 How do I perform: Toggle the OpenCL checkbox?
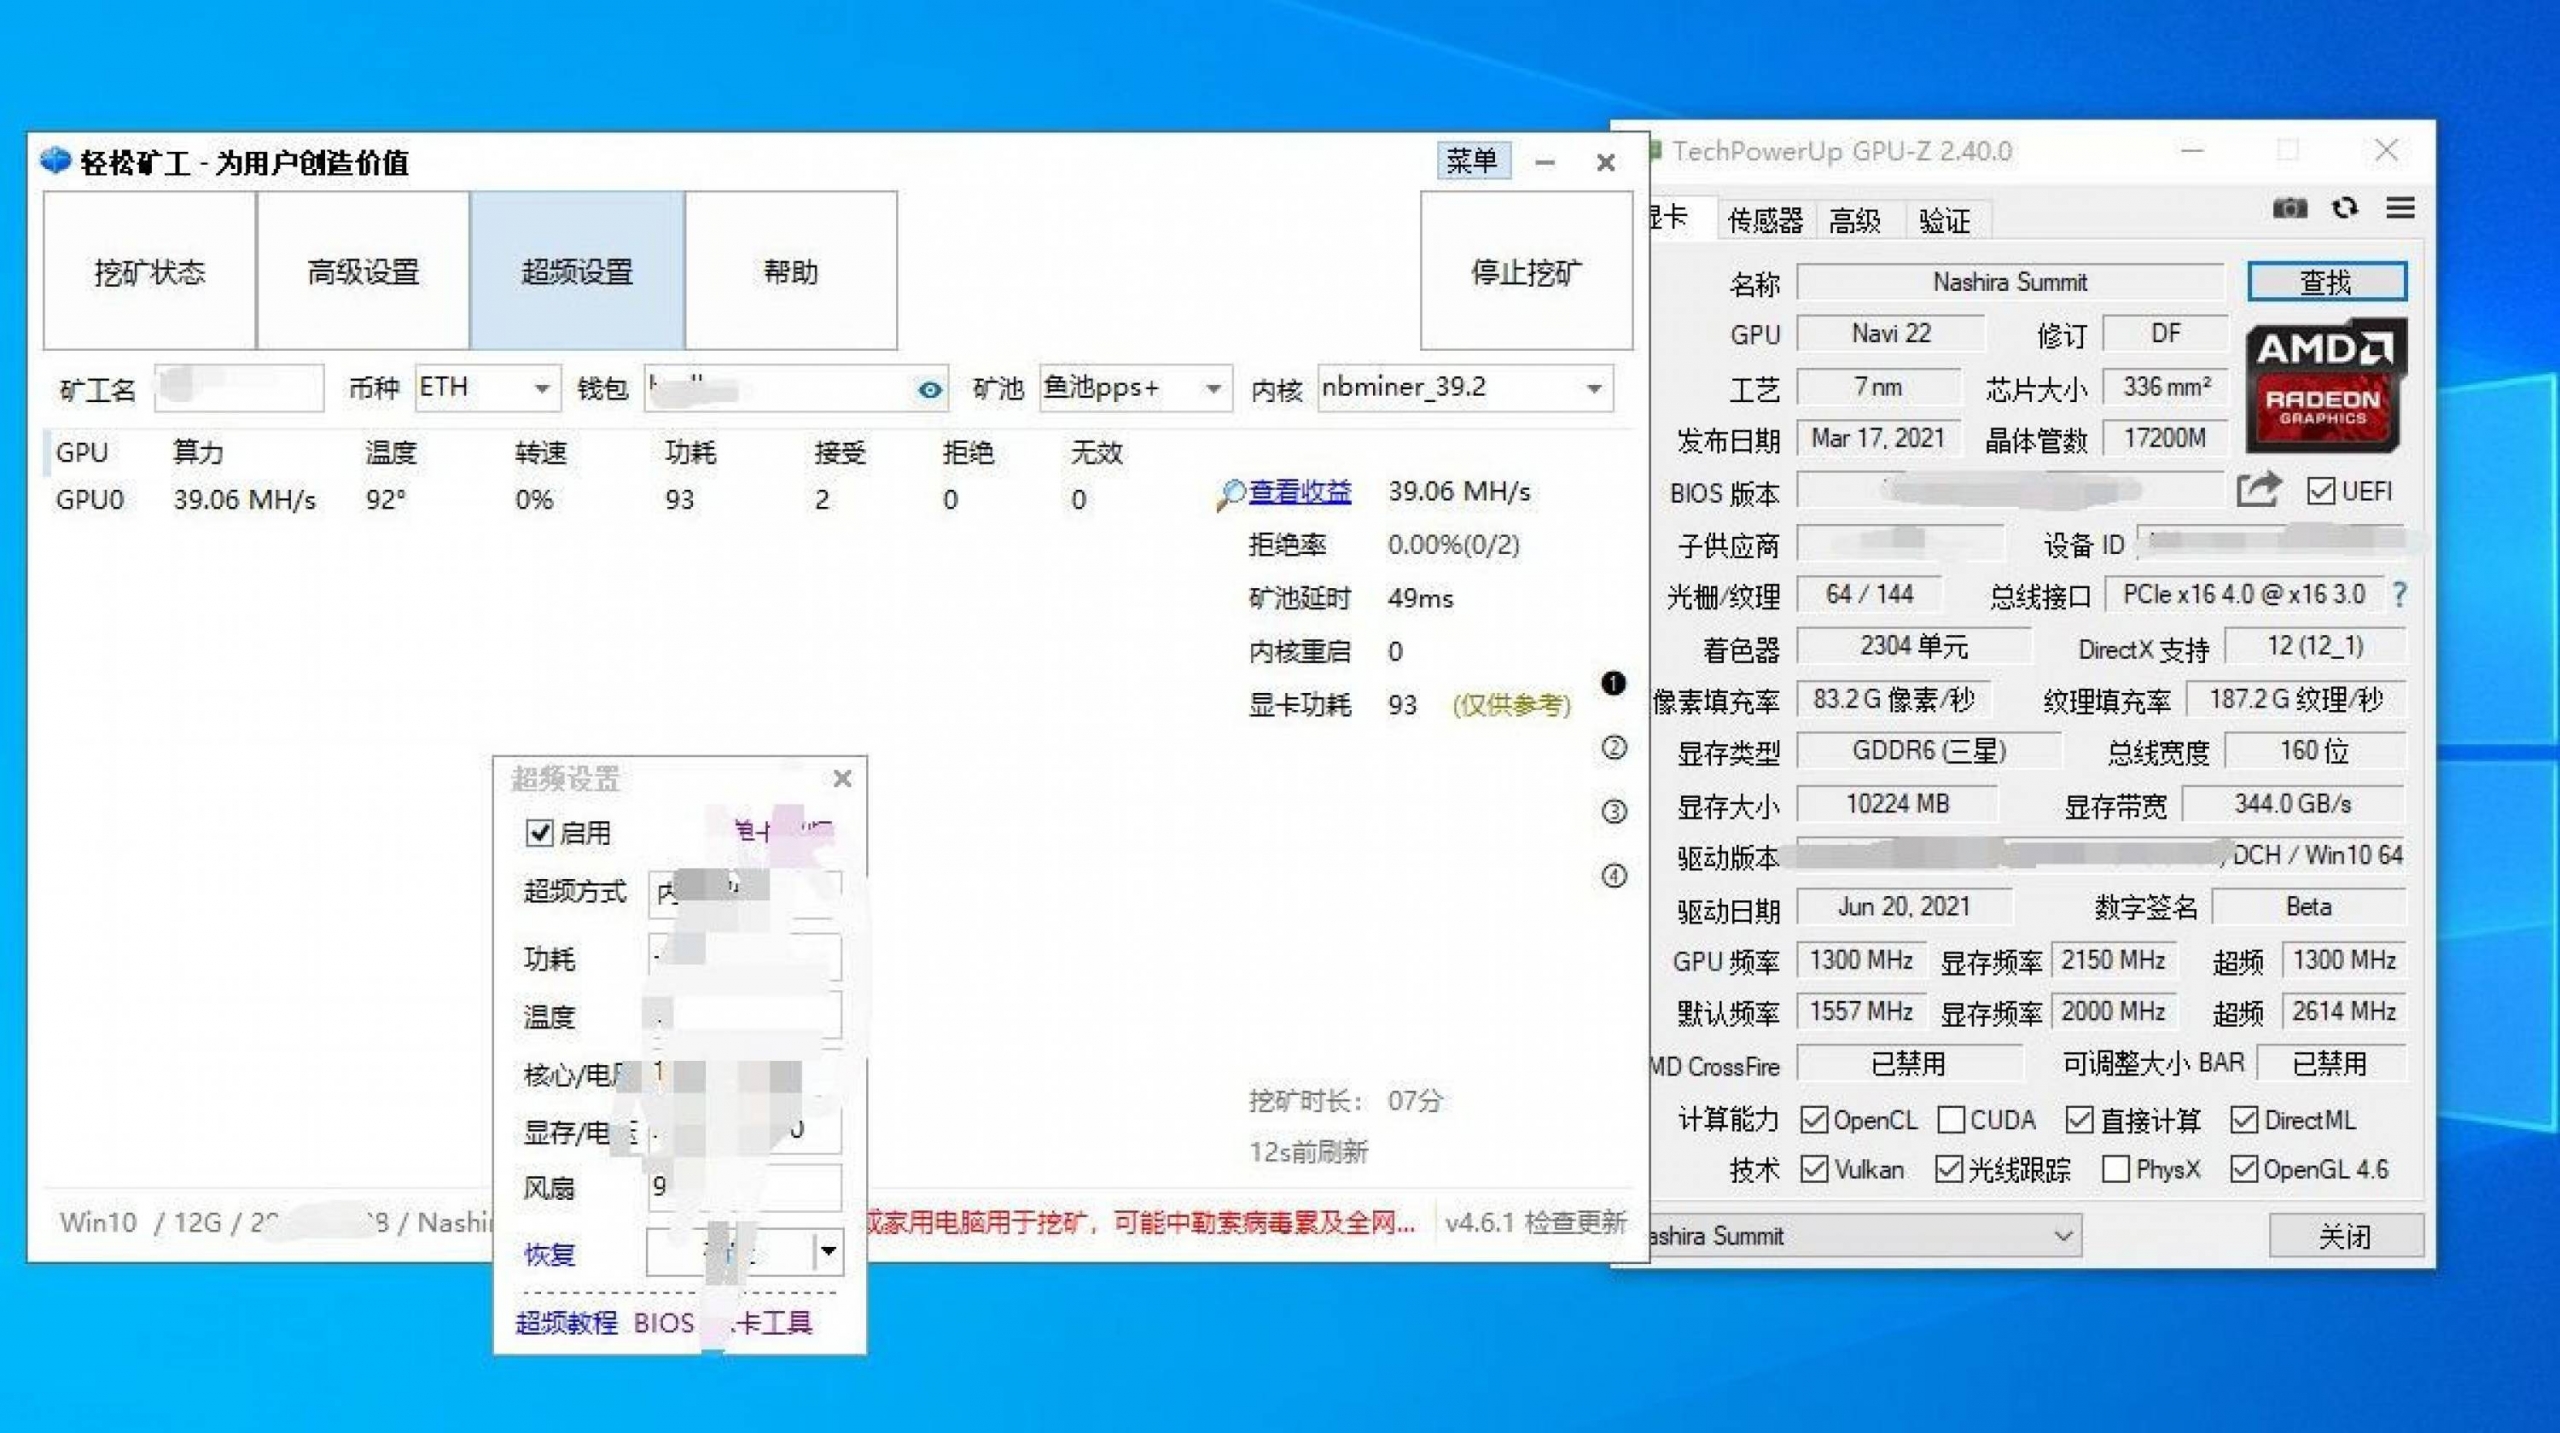point(1814,1119)
